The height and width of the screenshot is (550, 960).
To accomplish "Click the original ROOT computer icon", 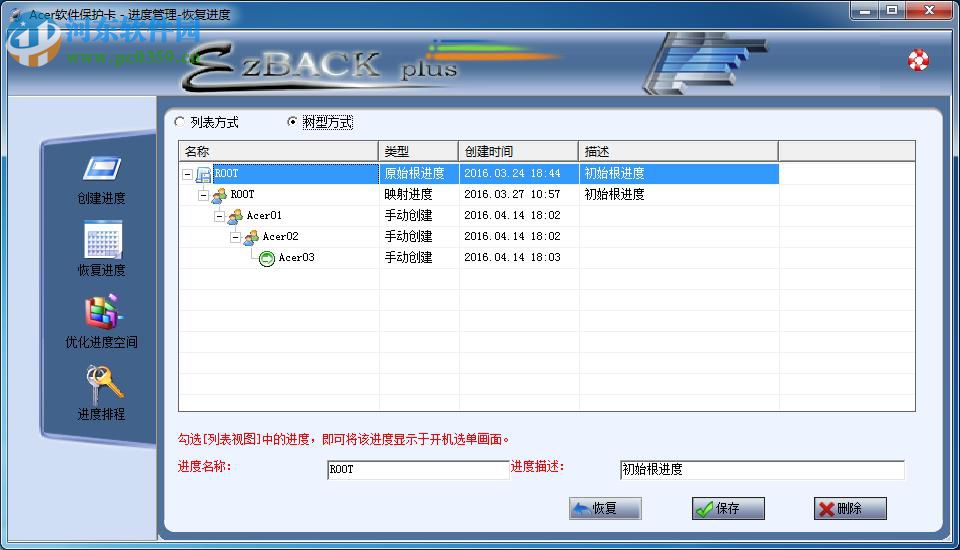I will pos(203,175).
